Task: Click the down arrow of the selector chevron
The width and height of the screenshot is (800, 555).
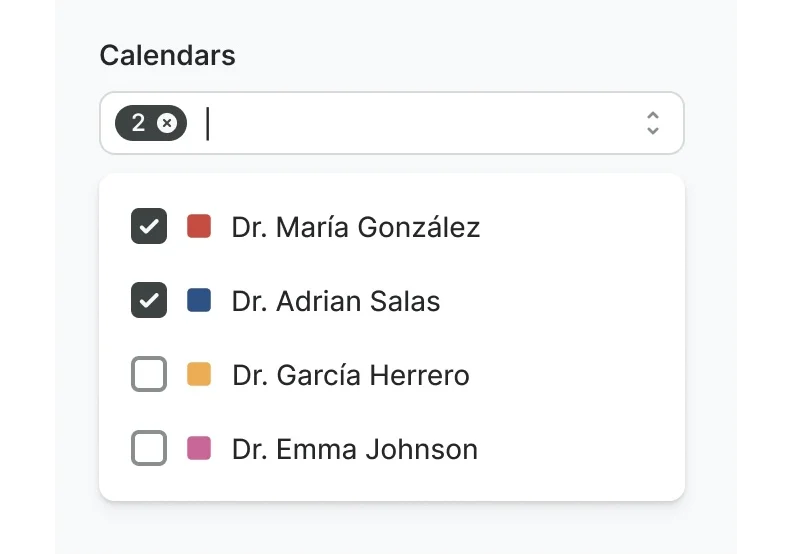Action: (x=653, y=131)
